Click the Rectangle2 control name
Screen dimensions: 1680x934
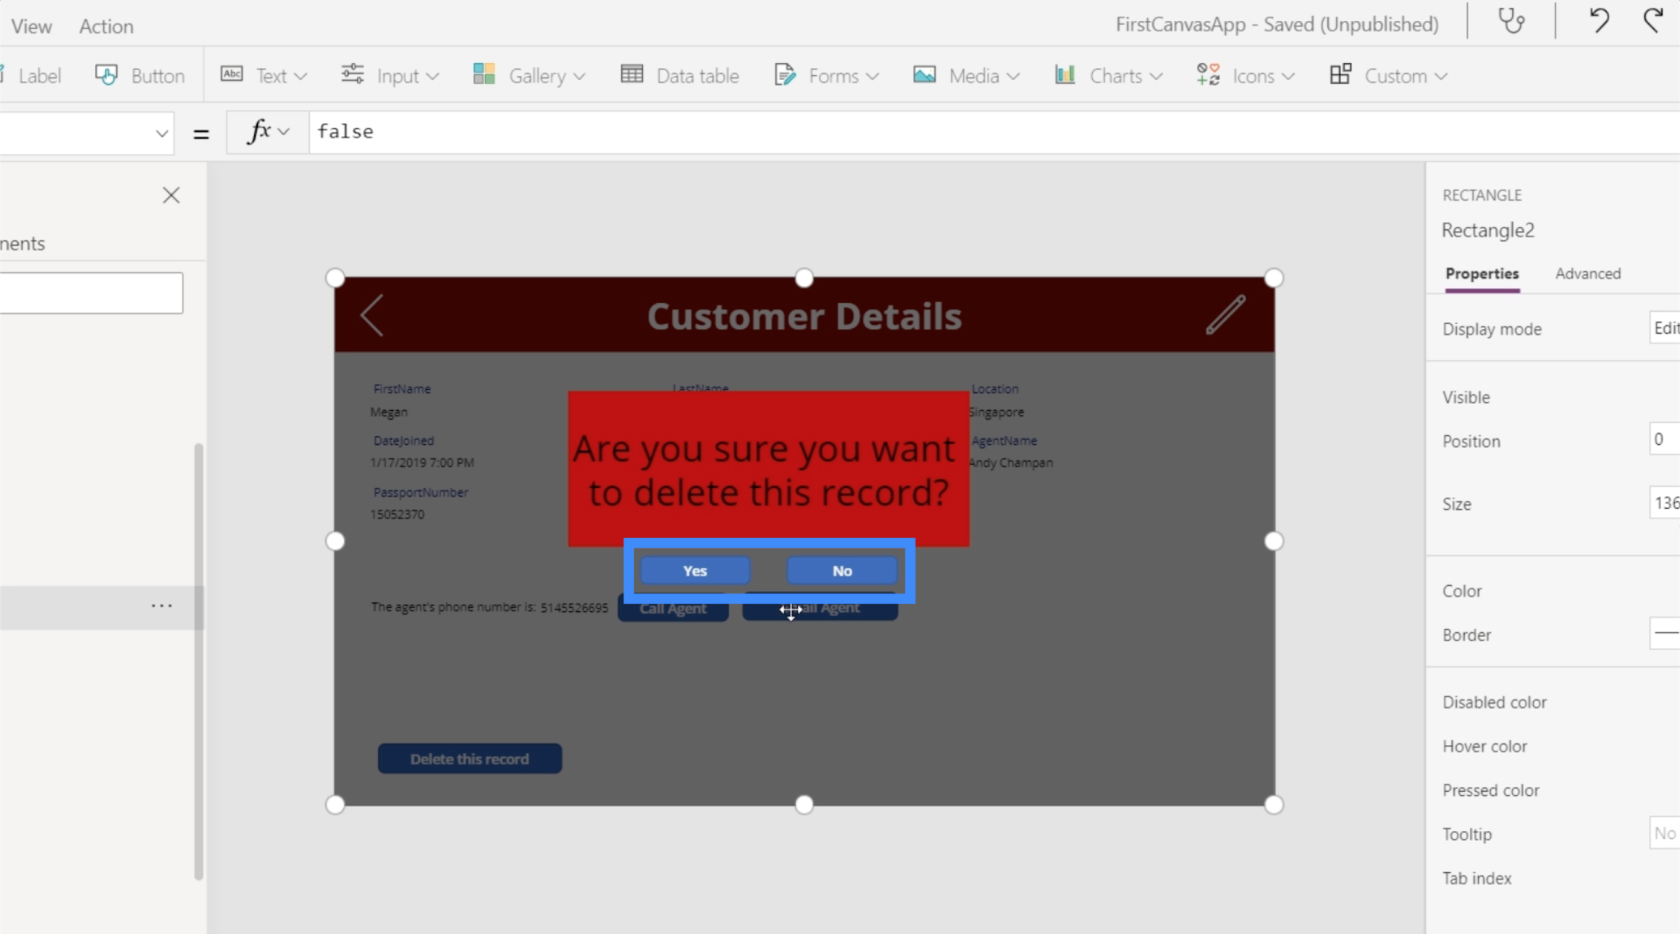click(1487, 230)
